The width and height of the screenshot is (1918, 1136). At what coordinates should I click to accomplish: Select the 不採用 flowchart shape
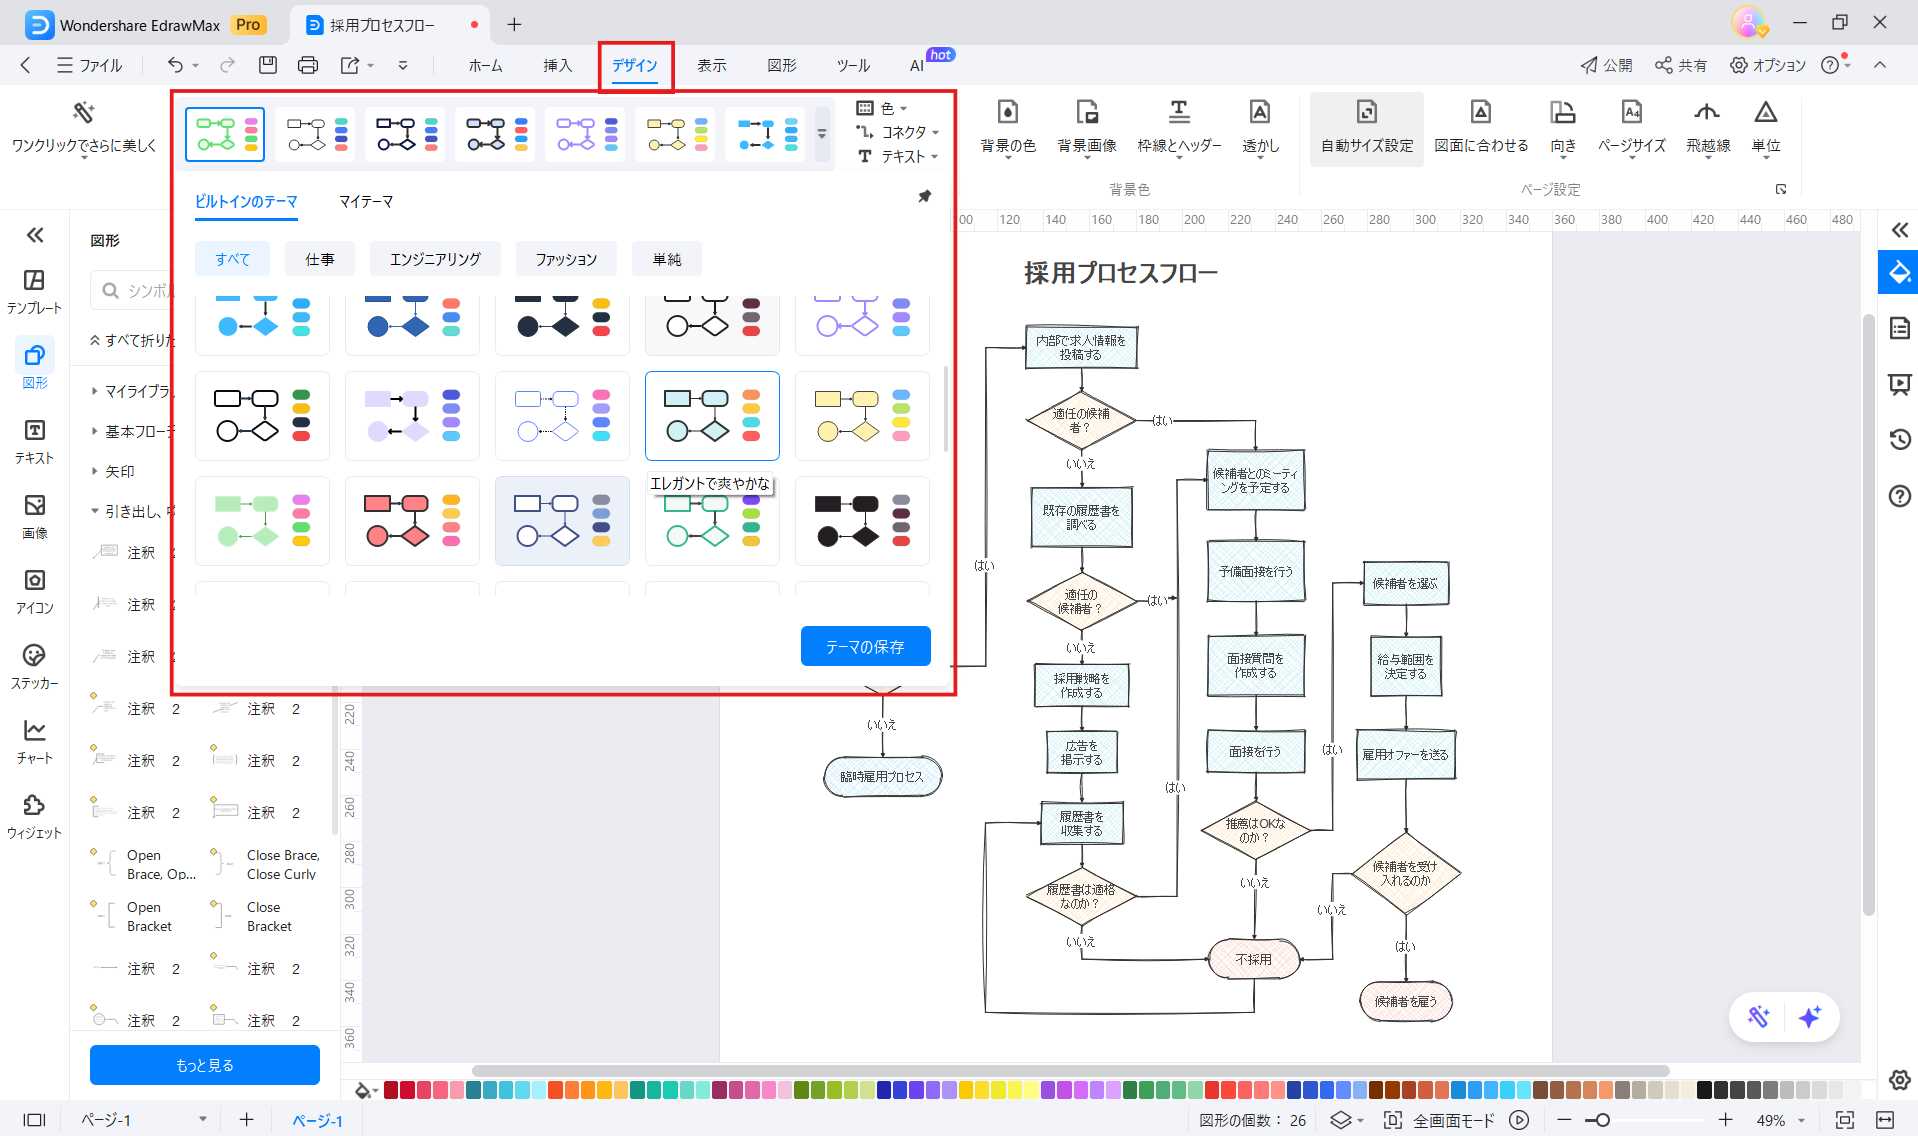click(x=1253, y=959)
